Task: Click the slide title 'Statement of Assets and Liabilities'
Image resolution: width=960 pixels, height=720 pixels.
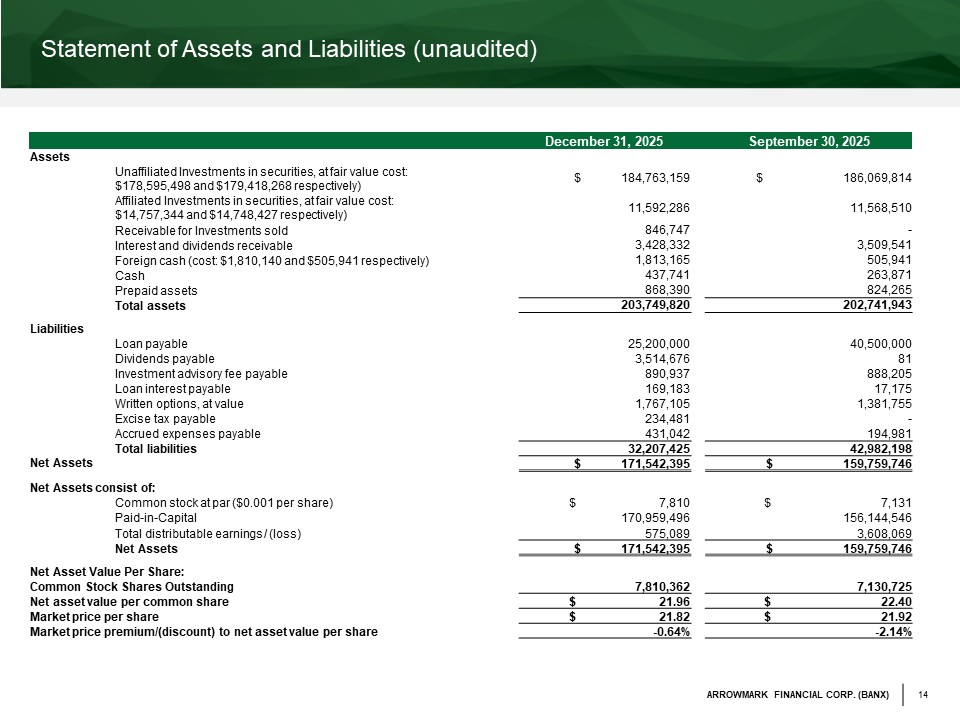Action: [283, 49]
